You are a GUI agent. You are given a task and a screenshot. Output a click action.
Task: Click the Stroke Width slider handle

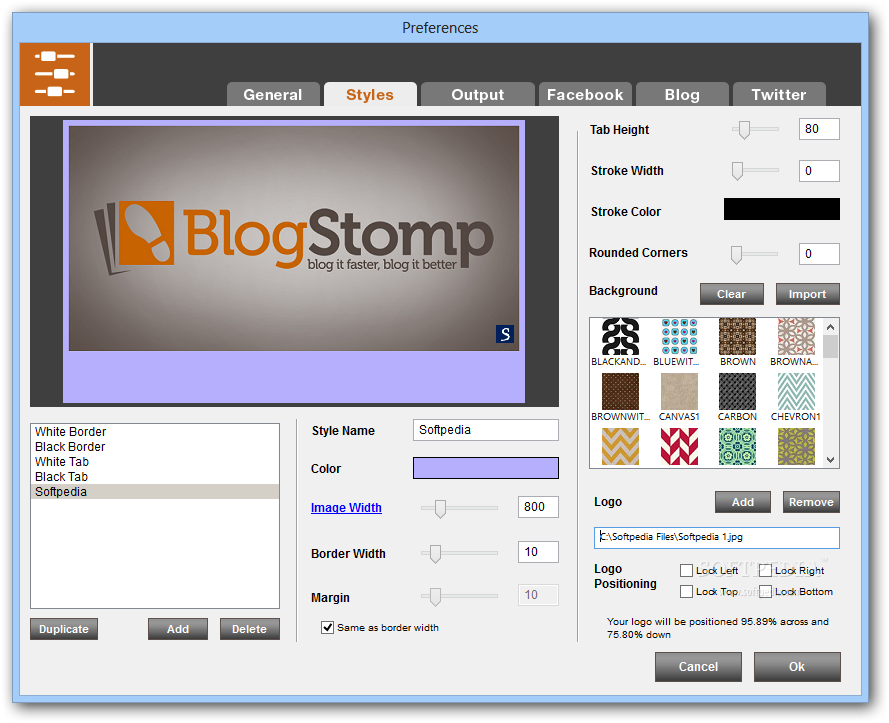[737, 171]
